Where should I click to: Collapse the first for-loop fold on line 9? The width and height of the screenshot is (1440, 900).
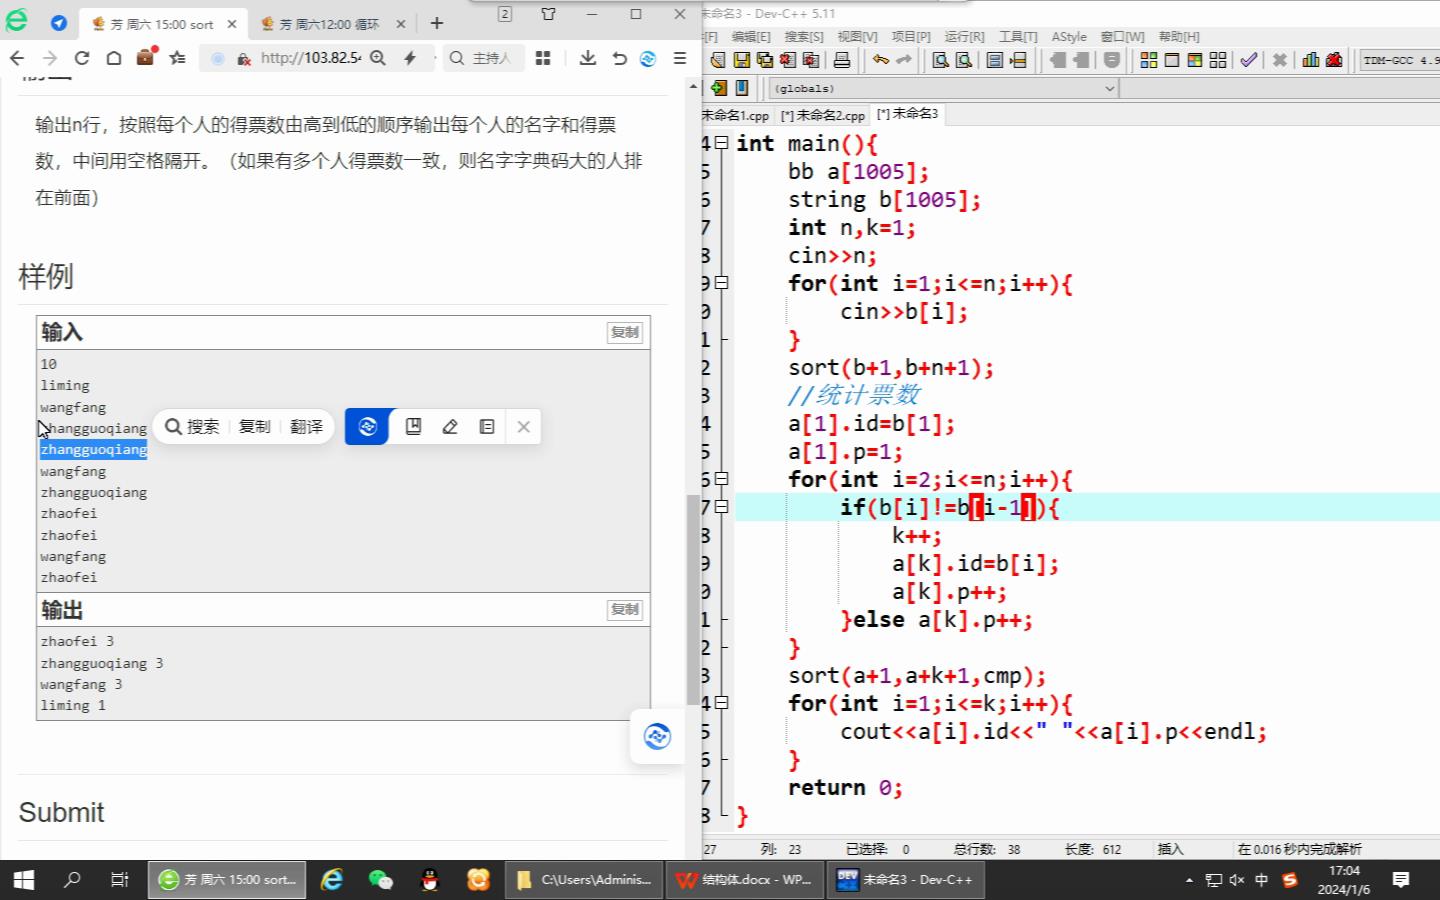tap(721, 283)
